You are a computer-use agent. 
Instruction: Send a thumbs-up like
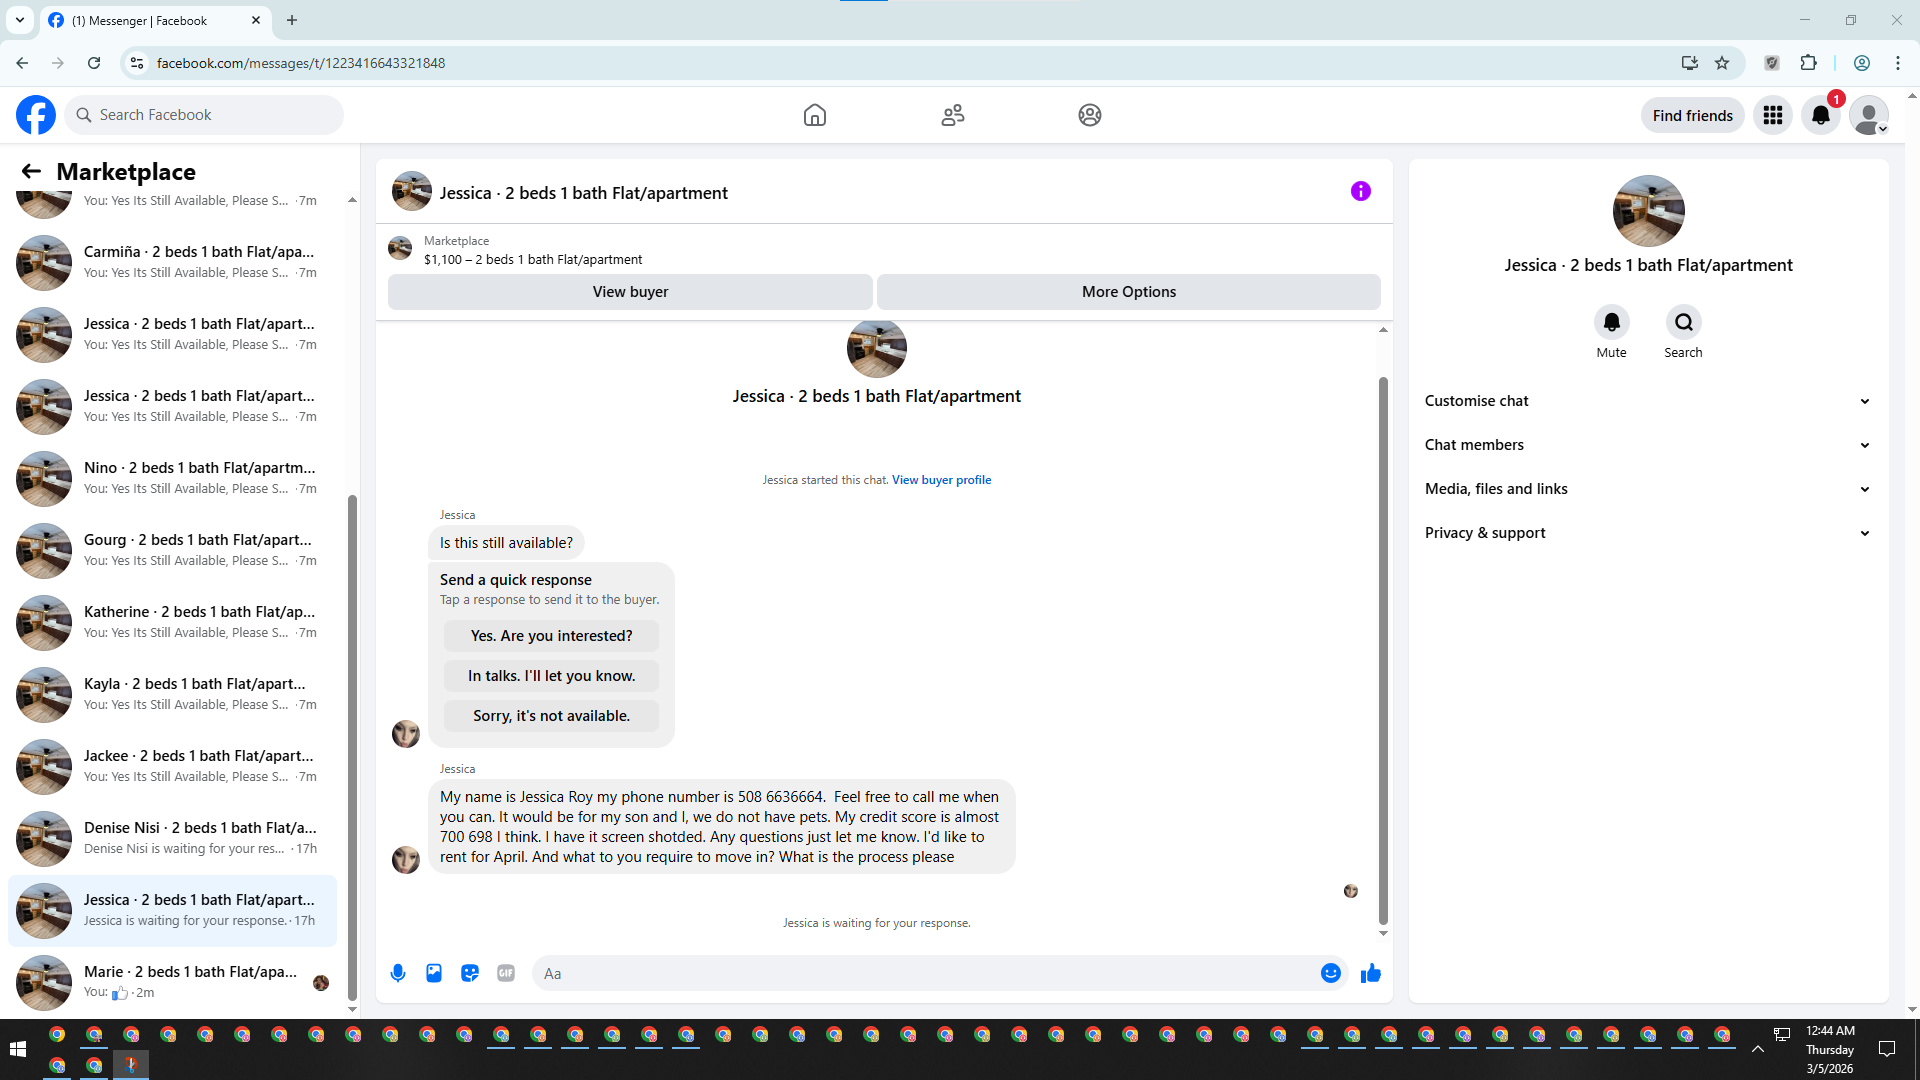tap(1371, 973)
